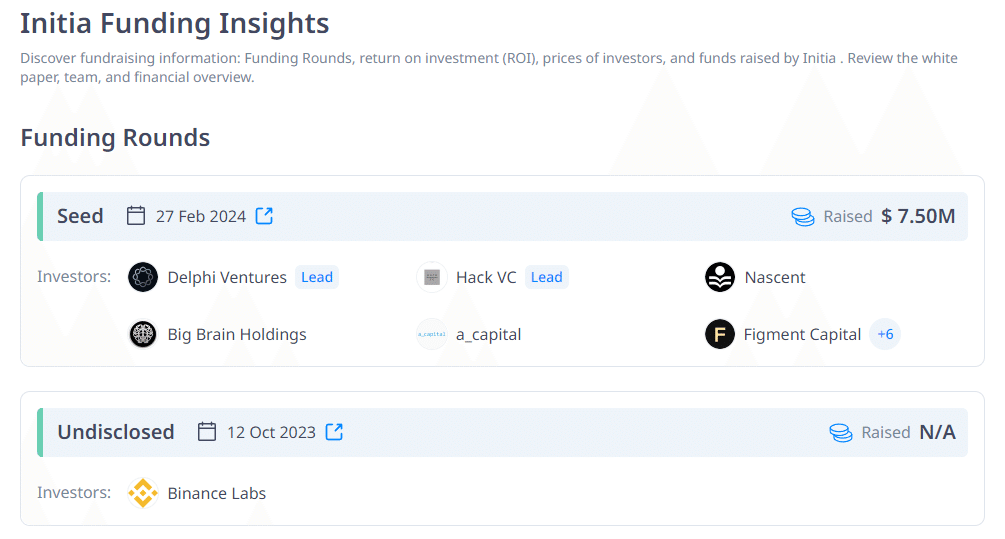Click the Hack VC logo
Screen dimensions: 1005x539
point(432,277)
